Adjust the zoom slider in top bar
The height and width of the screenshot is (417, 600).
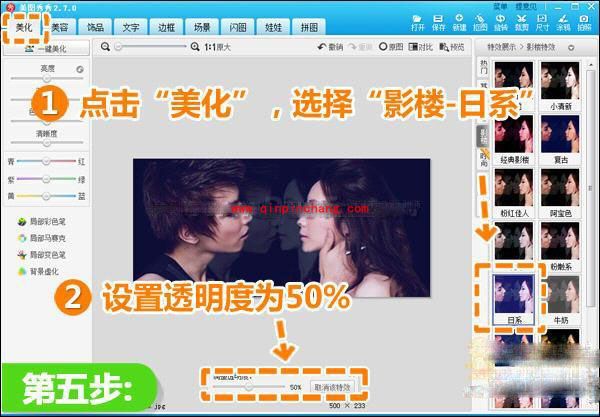152,47
